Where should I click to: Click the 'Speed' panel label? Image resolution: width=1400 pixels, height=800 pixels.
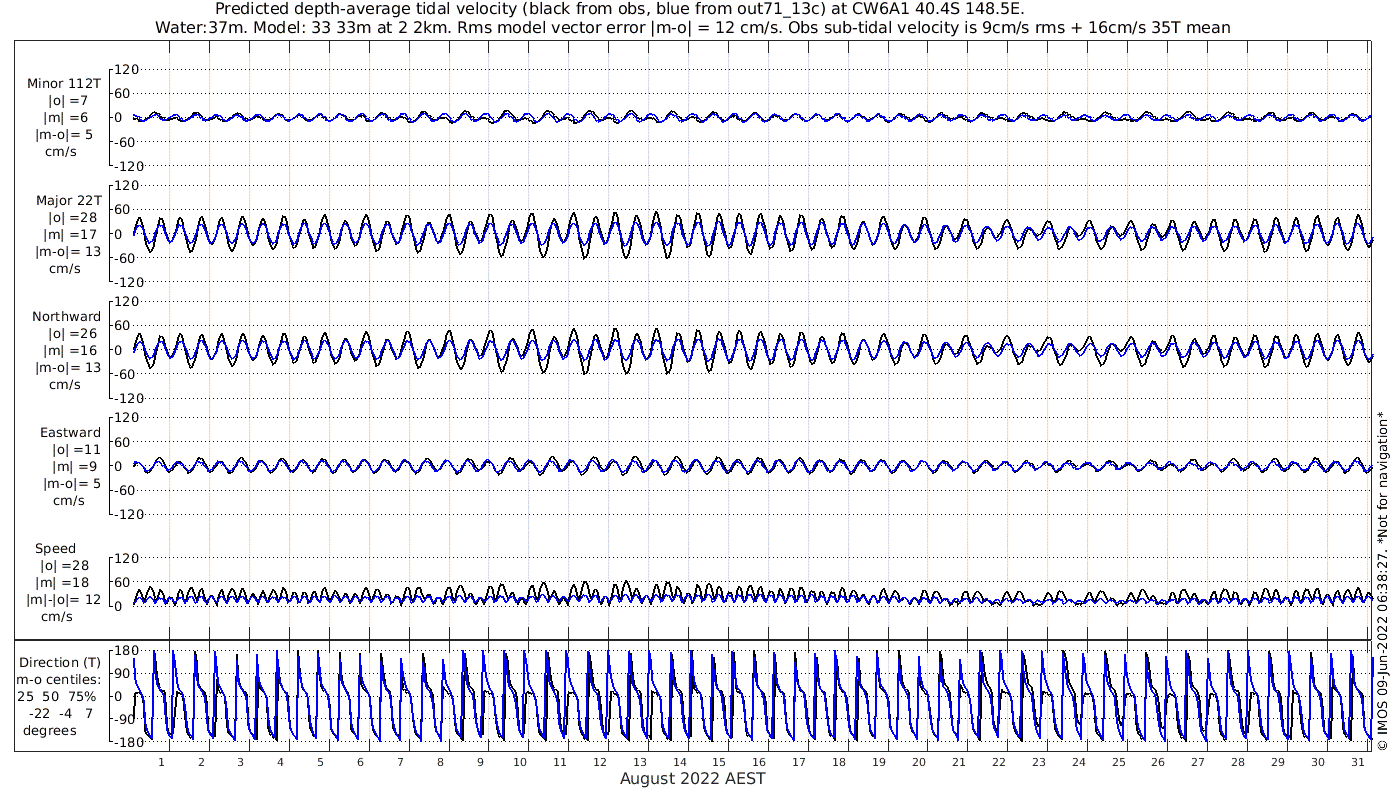coord(55,549)
